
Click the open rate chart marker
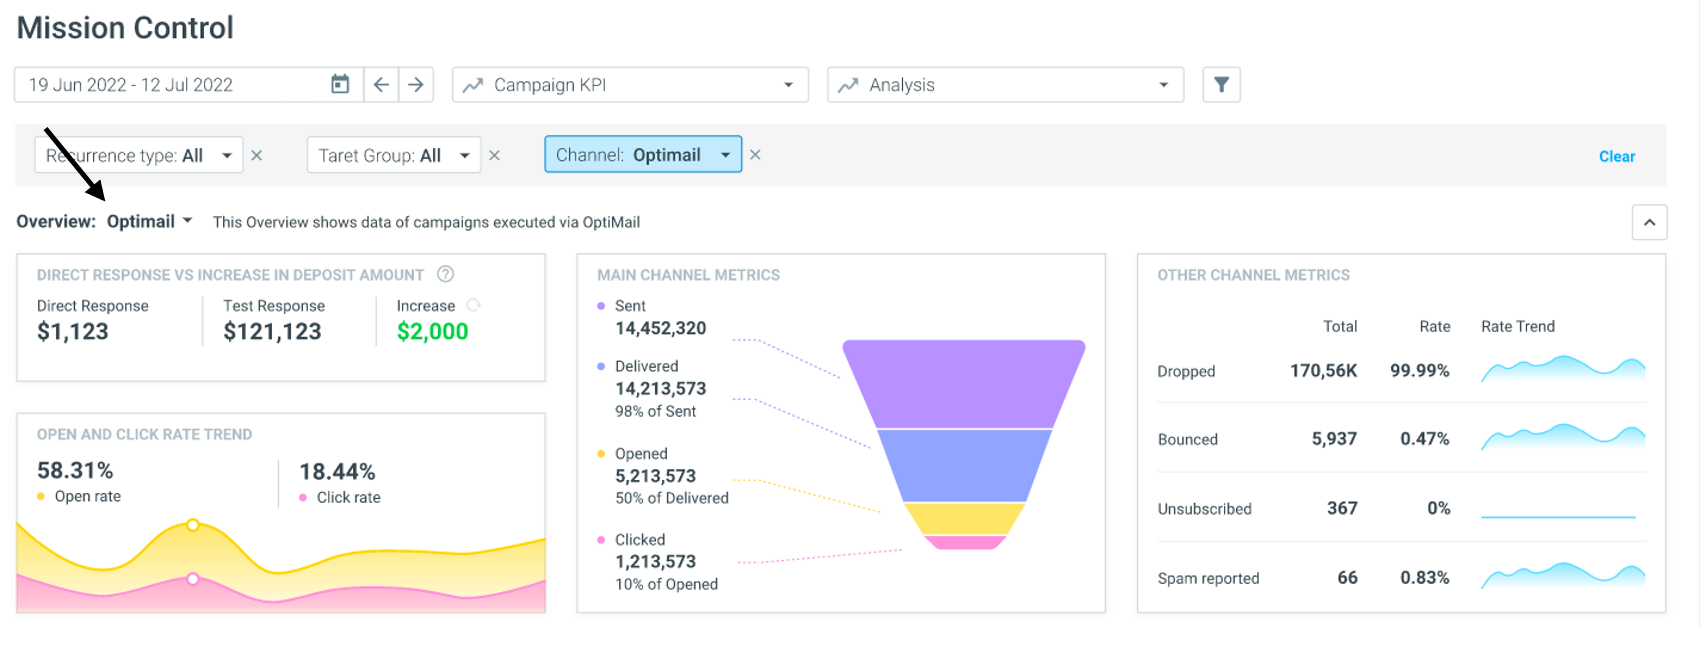tap(193, 525)
